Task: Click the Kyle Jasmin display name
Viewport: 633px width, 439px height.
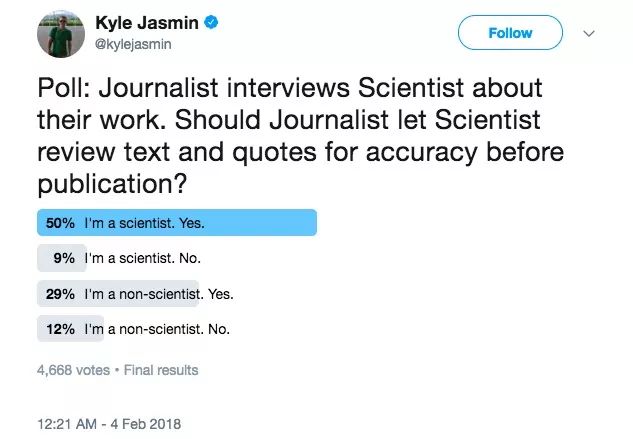Action: click(148, 22)
